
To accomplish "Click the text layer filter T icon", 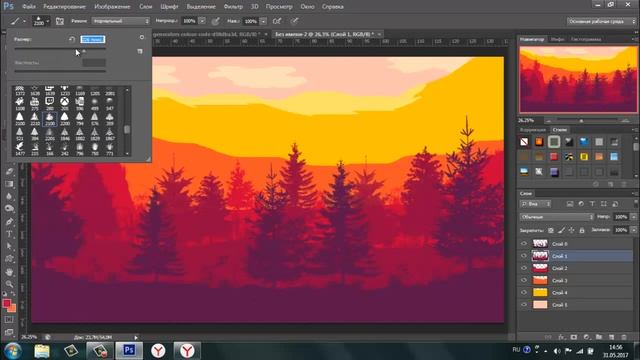I will pos(592,204).
